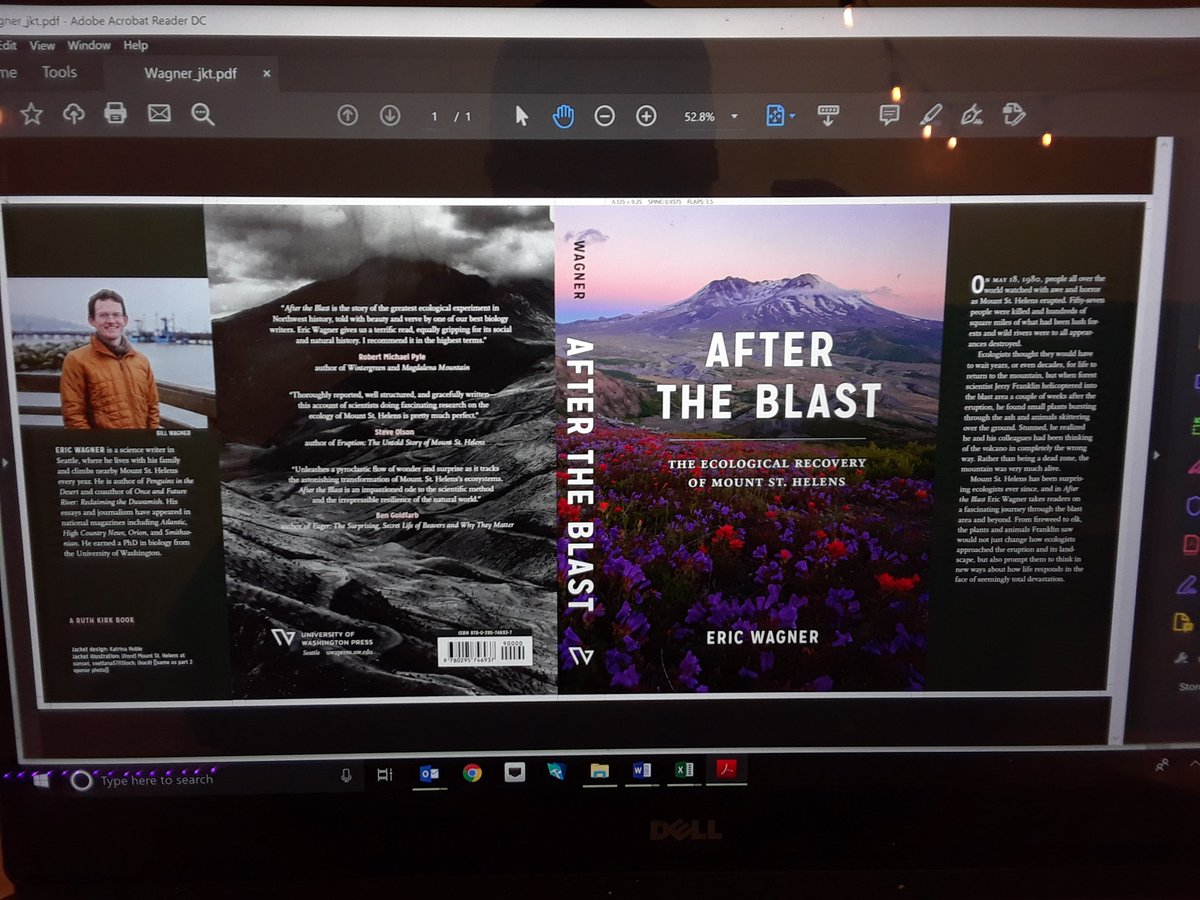Collapse right tools pane with arrow handle

[1157, 455]
